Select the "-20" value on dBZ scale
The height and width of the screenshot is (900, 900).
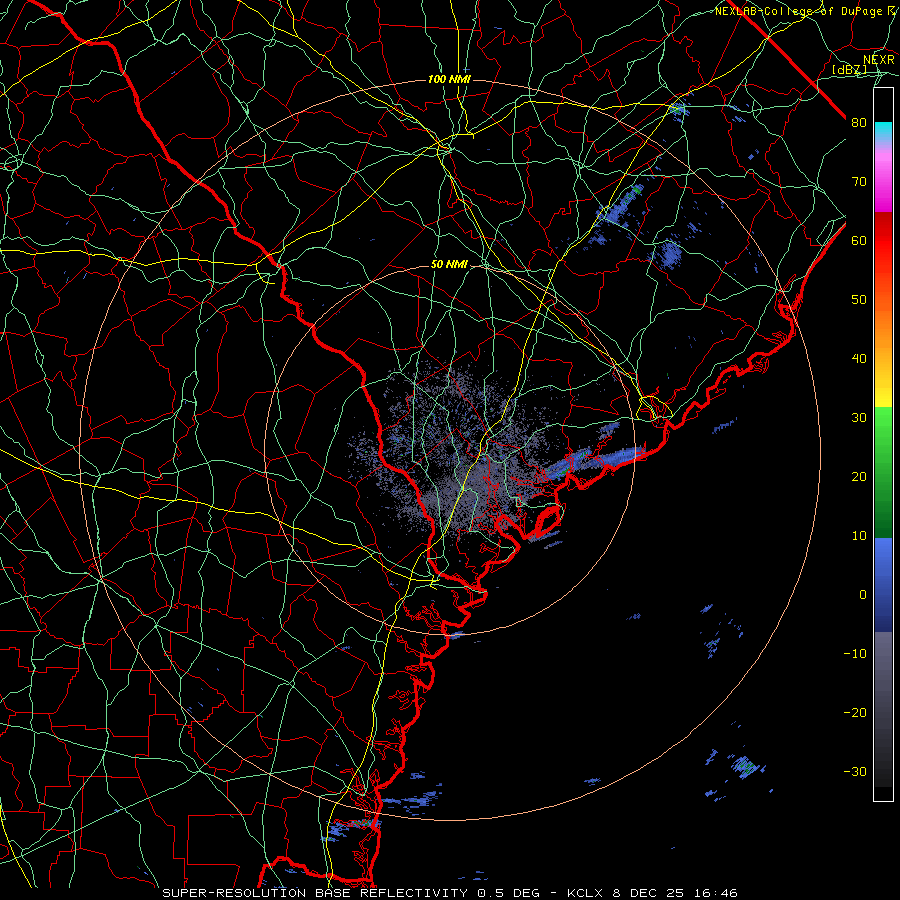coord(855,712)
